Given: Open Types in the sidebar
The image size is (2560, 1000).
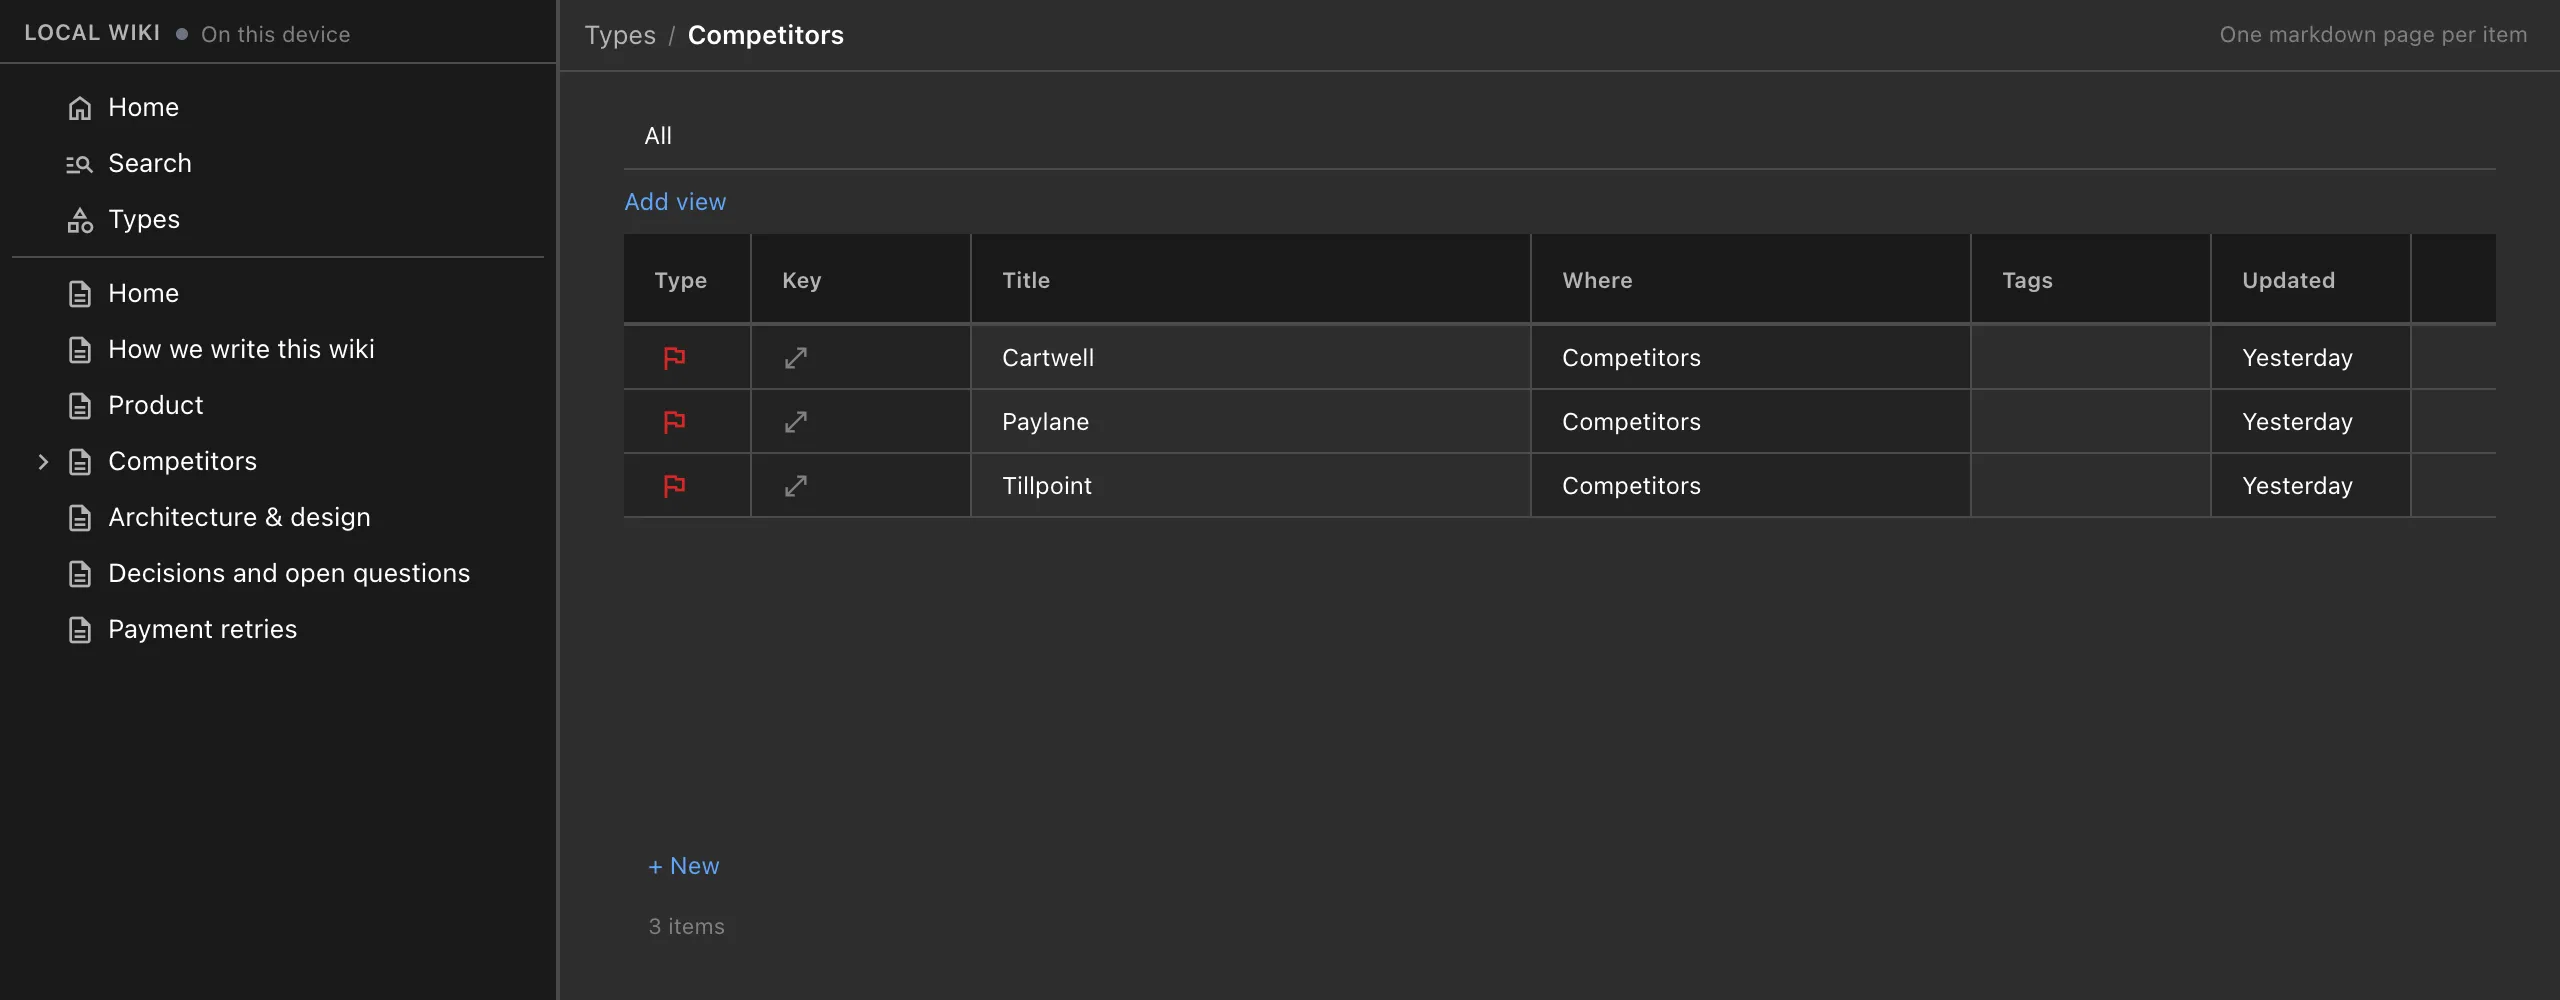Looking at the screenshot, I should 144,219.
